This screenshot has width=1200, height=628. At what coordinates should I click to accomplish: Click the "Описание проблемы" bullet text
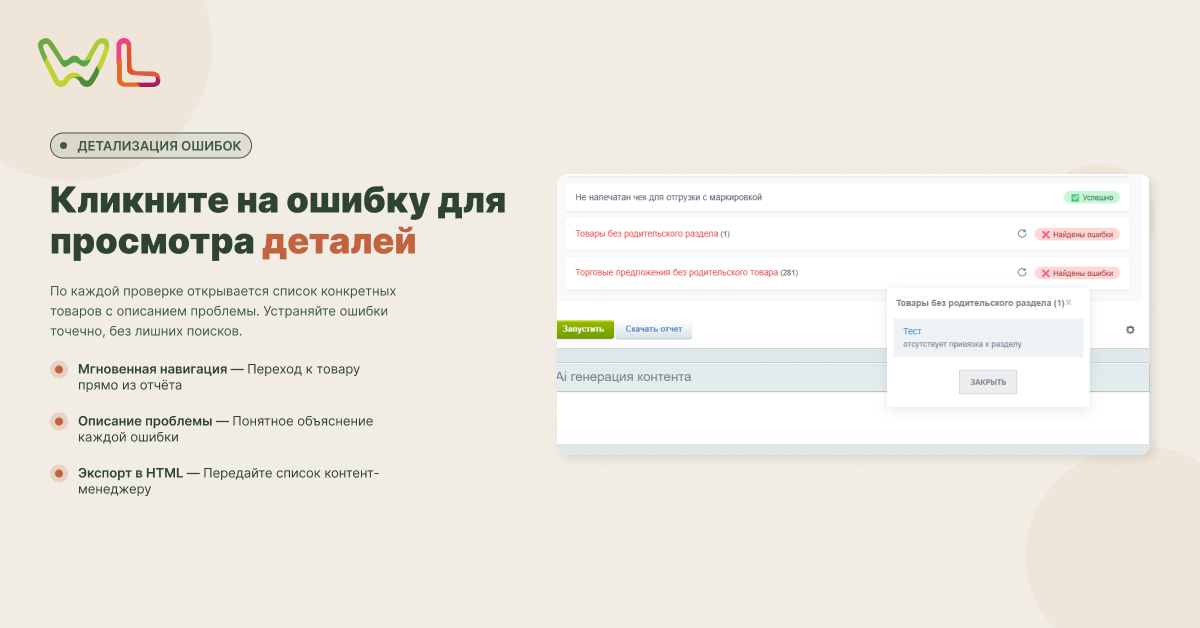pos(145,421)
